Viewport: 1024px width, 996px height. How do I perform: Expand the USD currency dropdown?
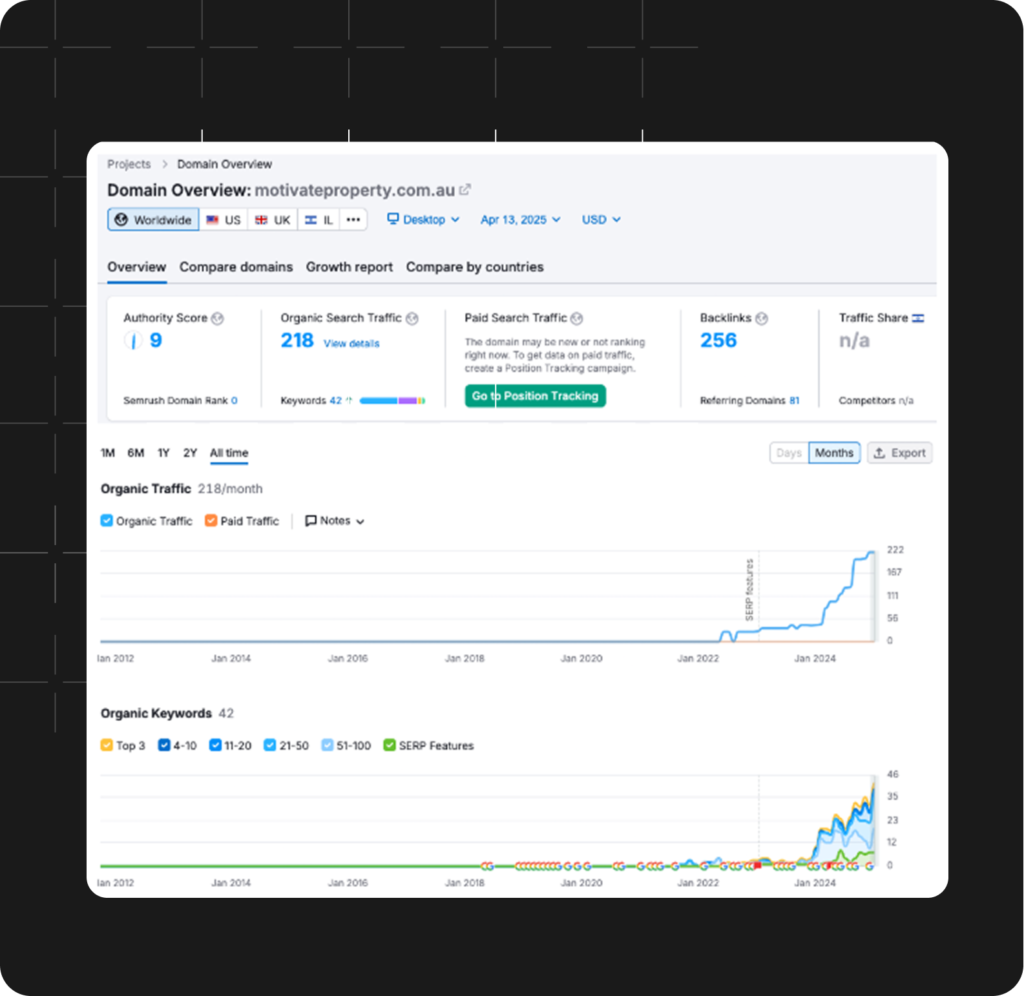tap(601, 220)
